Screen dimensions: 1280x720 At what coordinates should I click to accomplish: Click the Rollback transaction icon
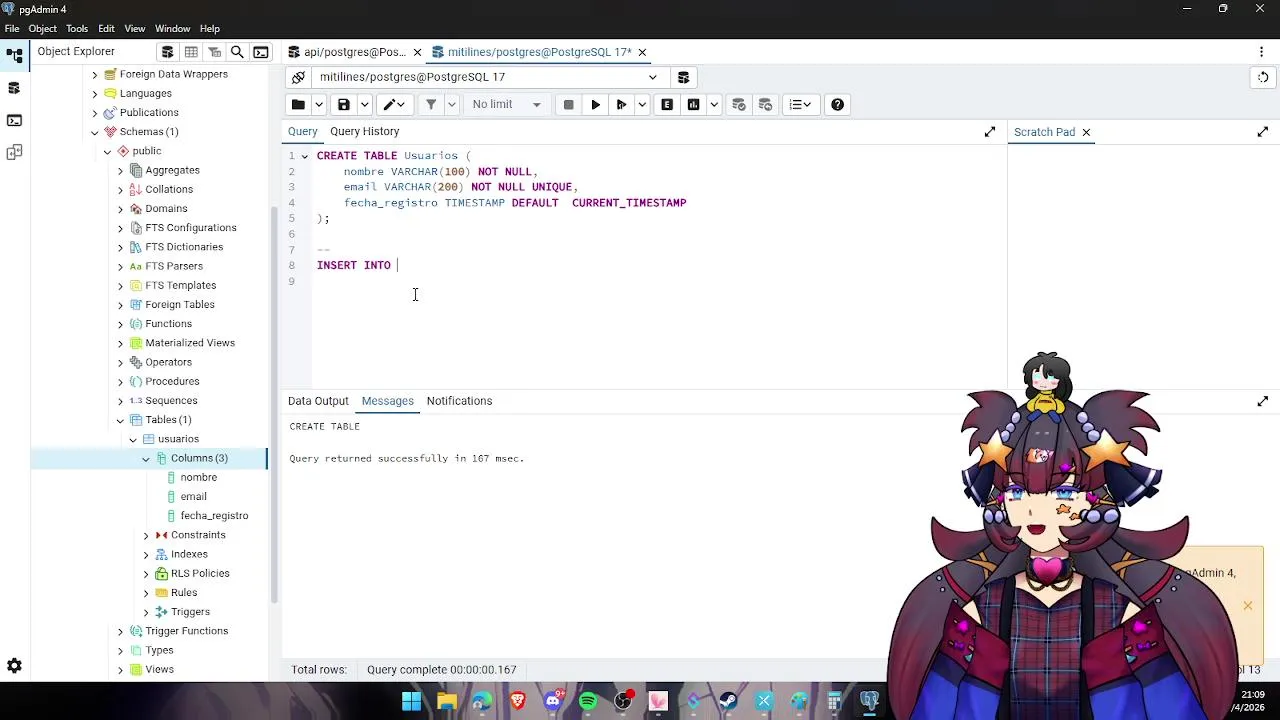(x=765, y=105)
